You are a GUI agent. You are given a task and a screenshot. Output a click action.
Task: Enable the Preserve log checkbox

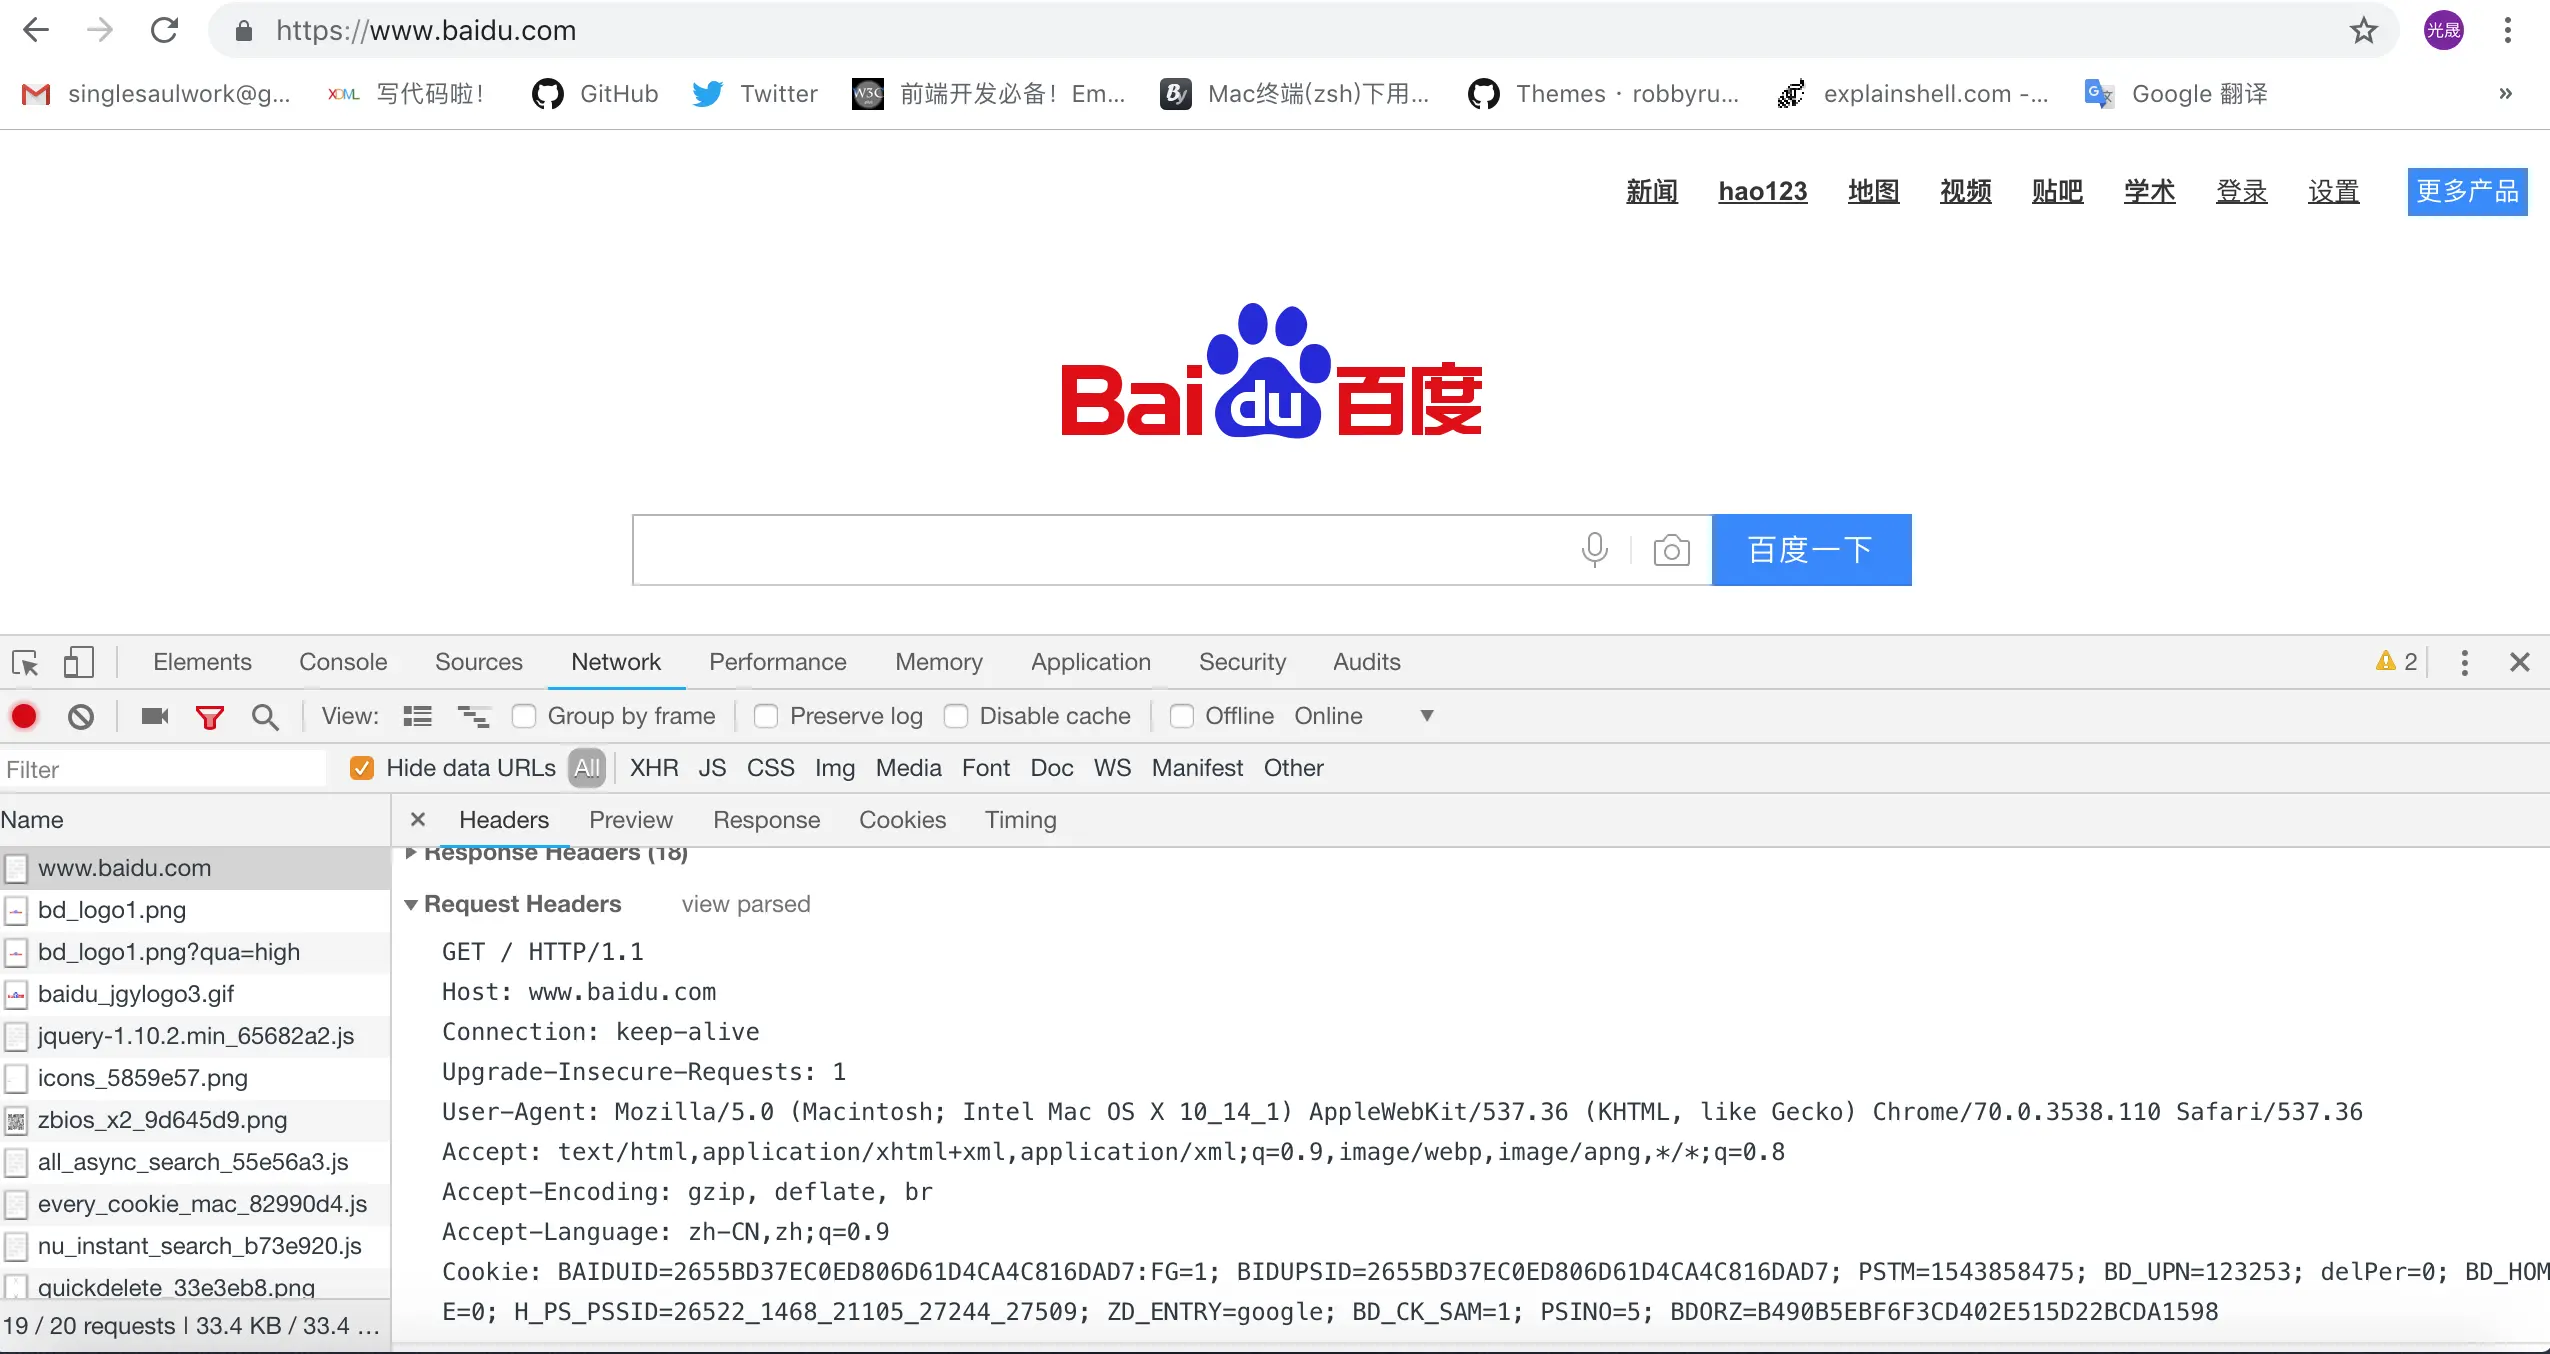pyautogui.click(x=766, y=716)
